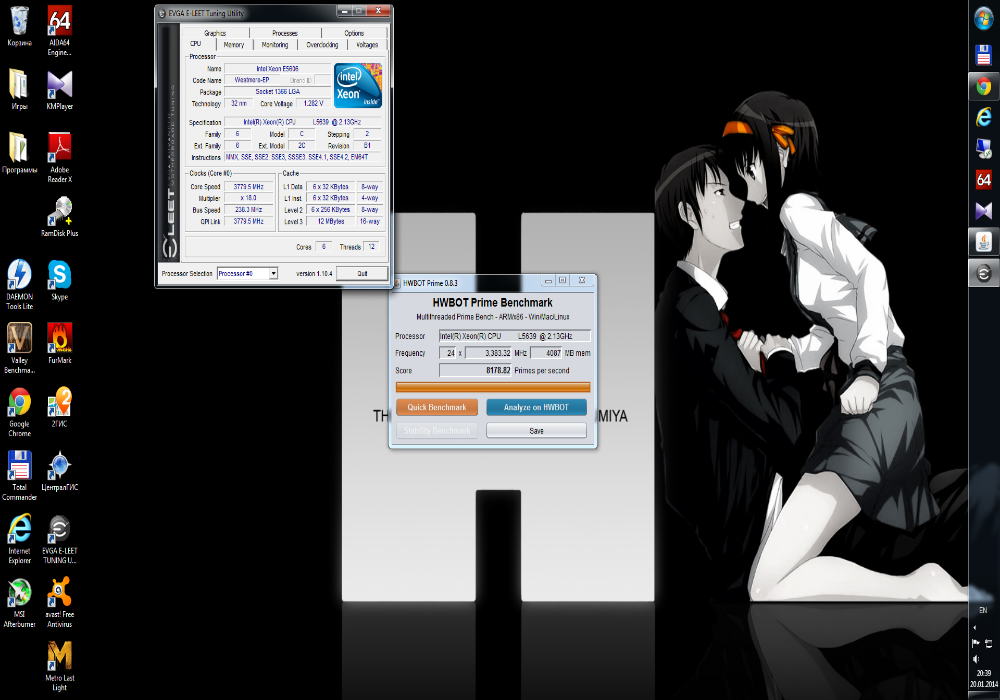Image resolution: width=1000 pixels, height=700 pixels.
Task: Launch the avast! Free Antivirus desktop shortcut
Action: 59,602
